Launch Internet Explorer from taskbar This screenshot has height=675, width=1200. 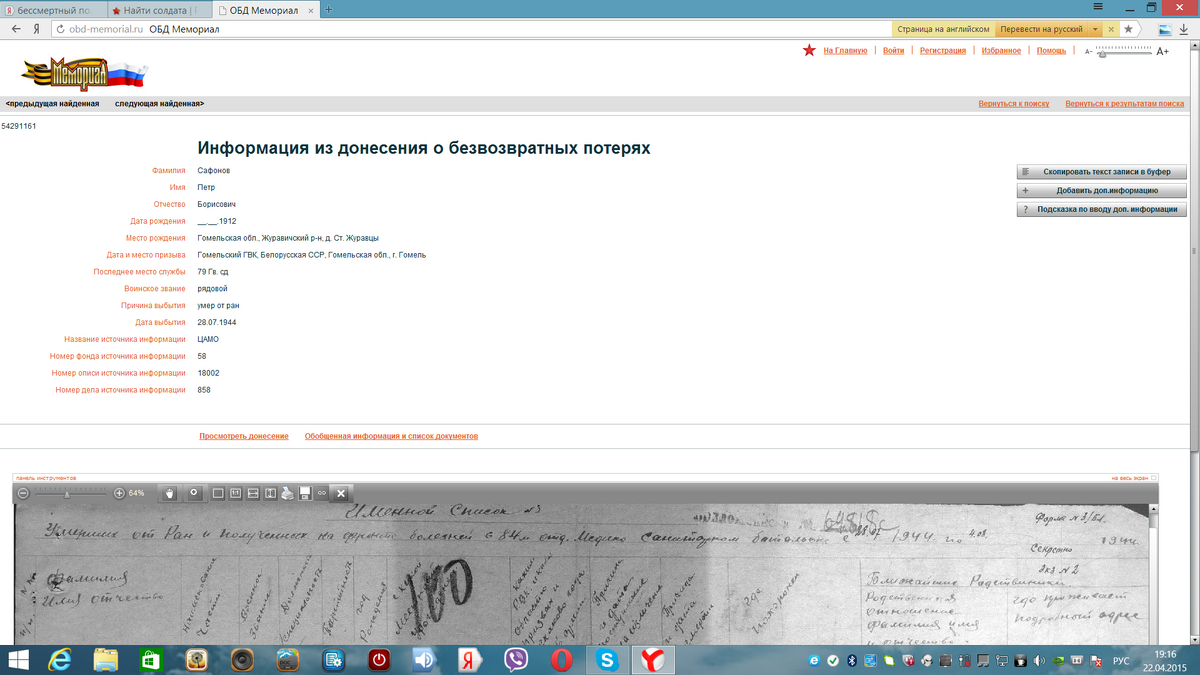pyautogui.click(x=61, y=660)
